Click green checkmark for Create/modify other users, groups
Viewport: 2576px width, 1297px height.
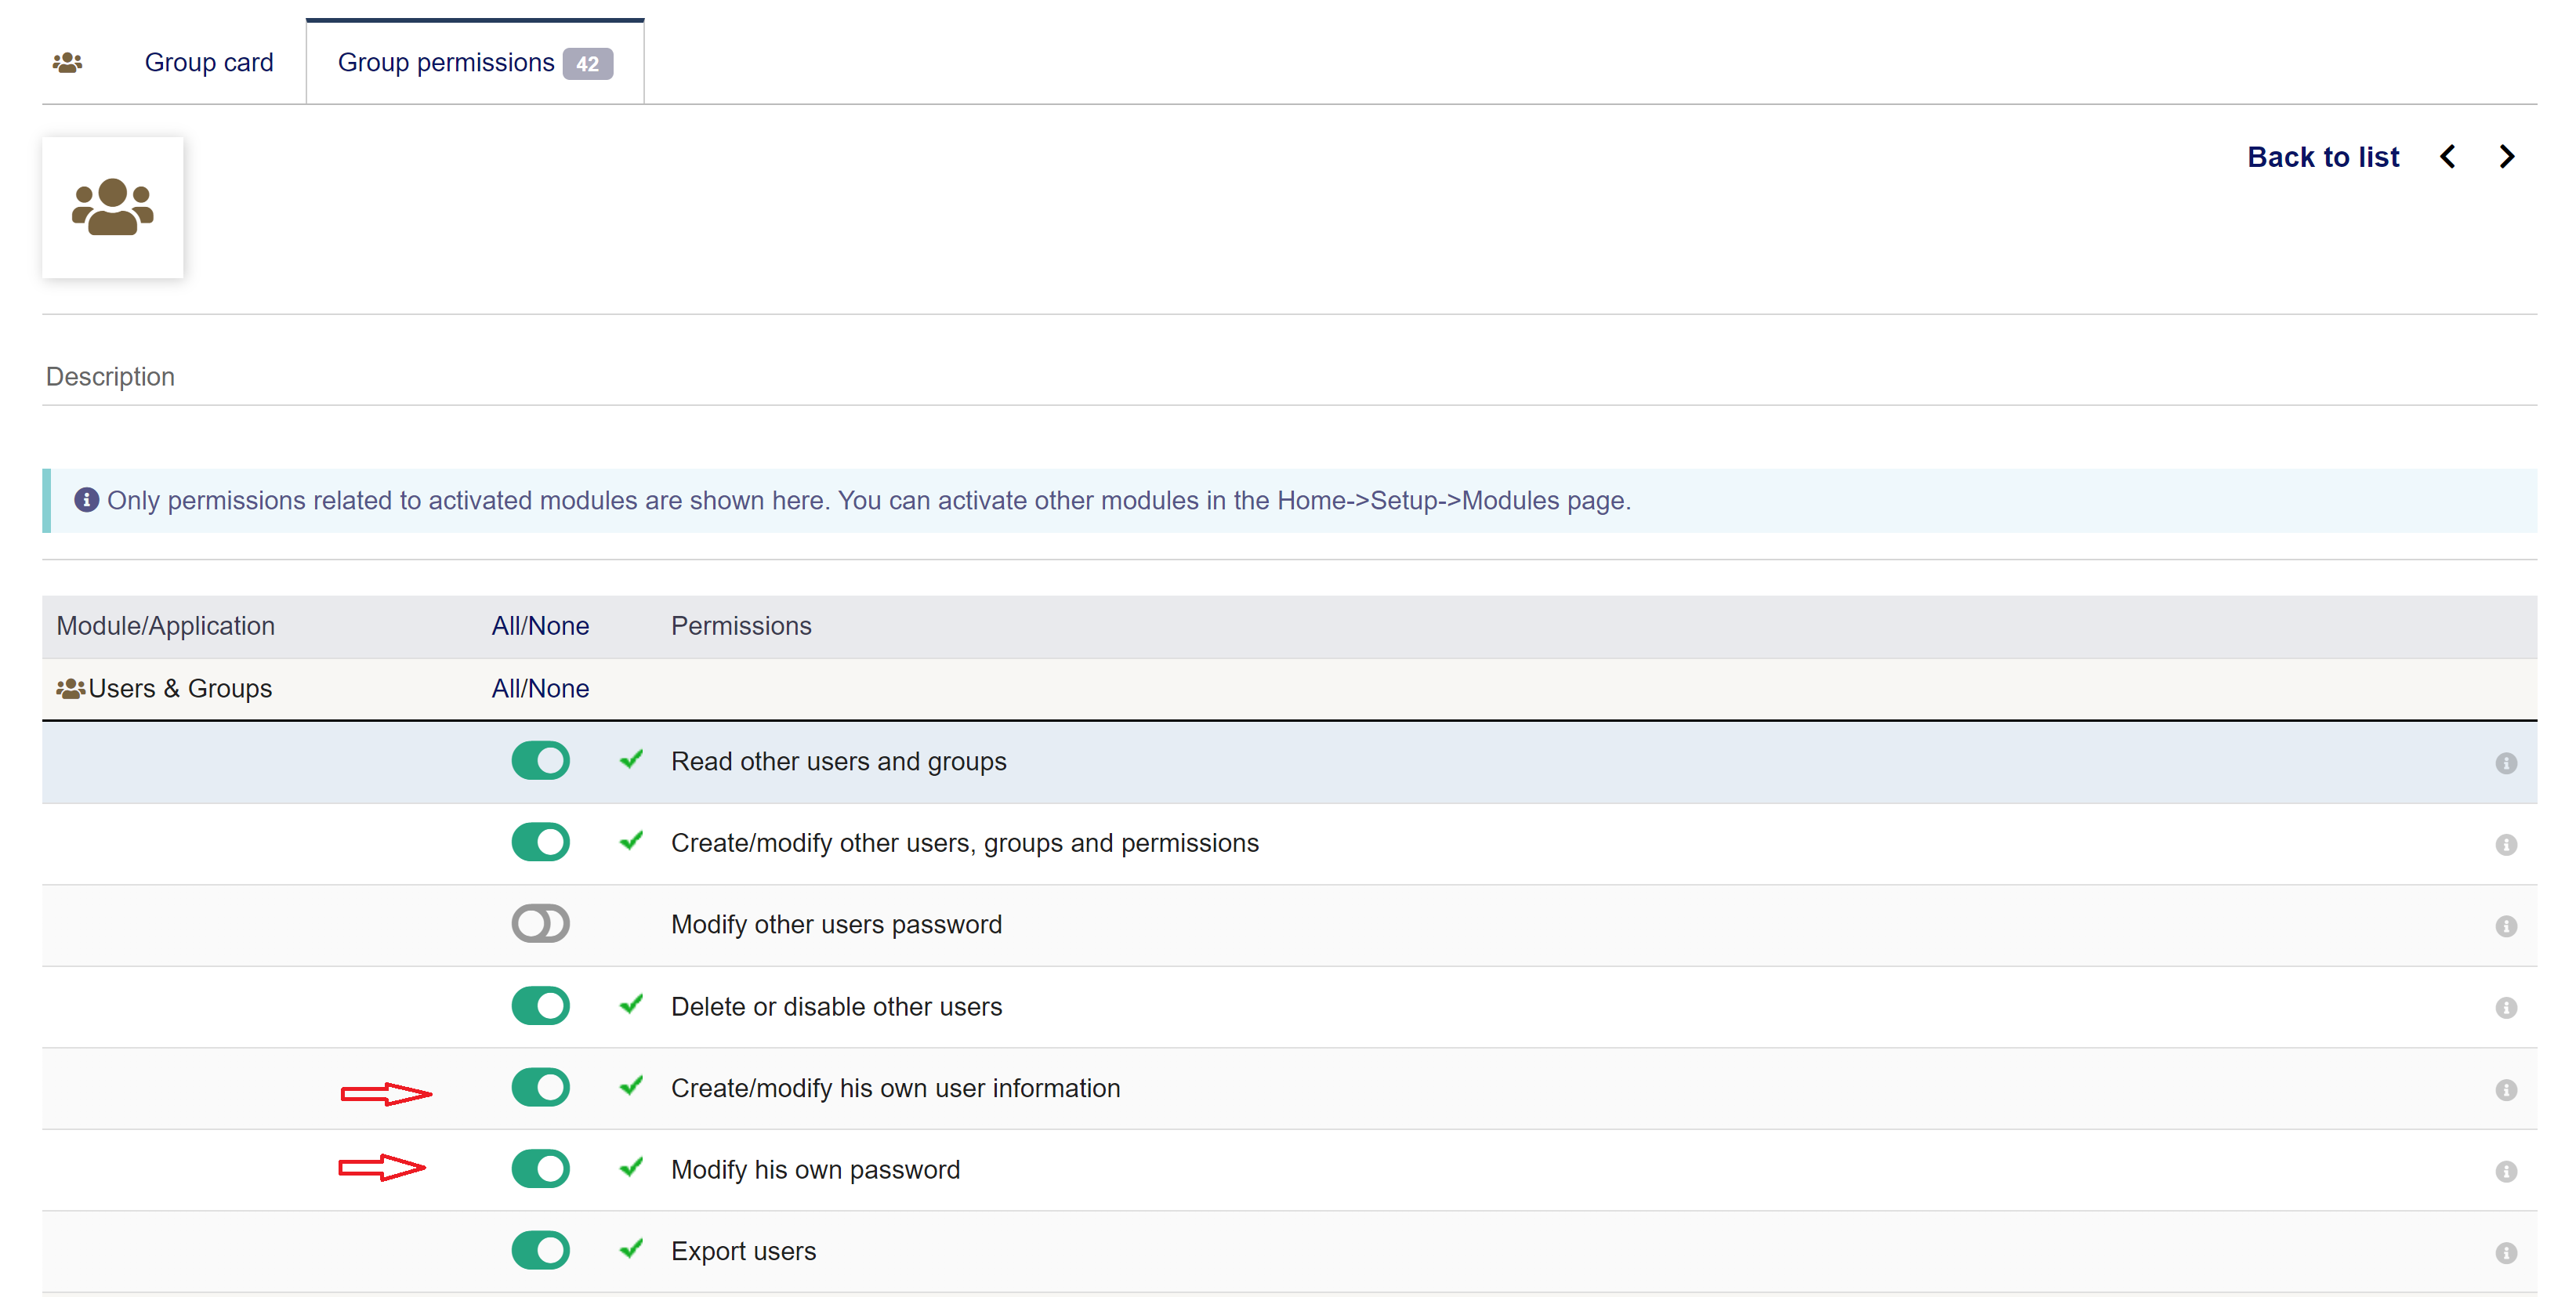coord(631,842)
